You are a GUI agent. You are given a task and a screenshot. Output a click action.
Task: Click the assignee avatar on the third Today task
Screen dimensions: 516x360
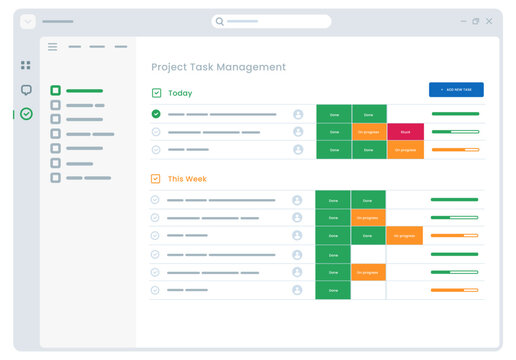[x=298, y=150]
